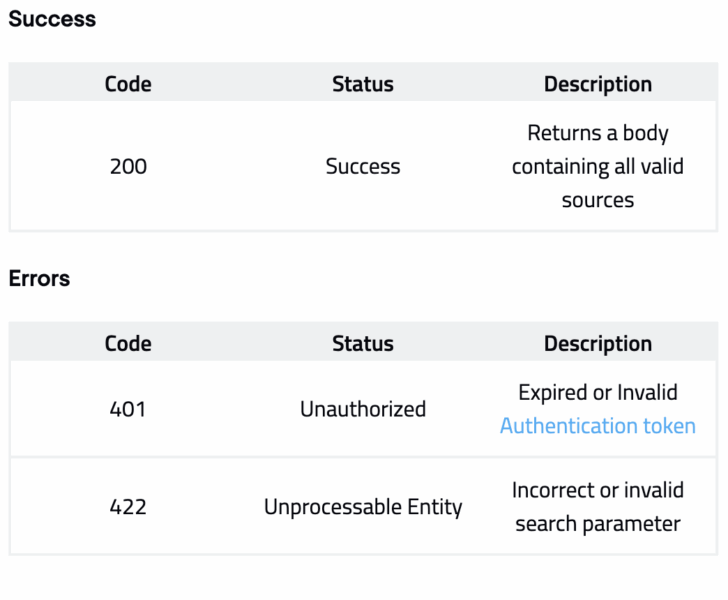
Task: Click the Errors section heading
Action: 39,278
